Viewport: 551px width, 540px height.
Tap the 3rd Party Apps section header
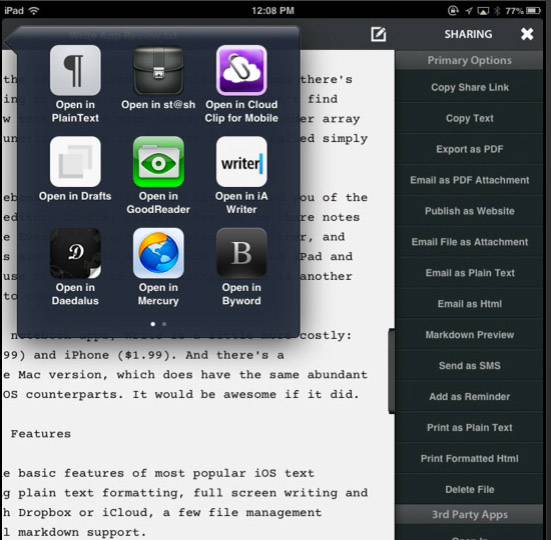coord(469,514)
